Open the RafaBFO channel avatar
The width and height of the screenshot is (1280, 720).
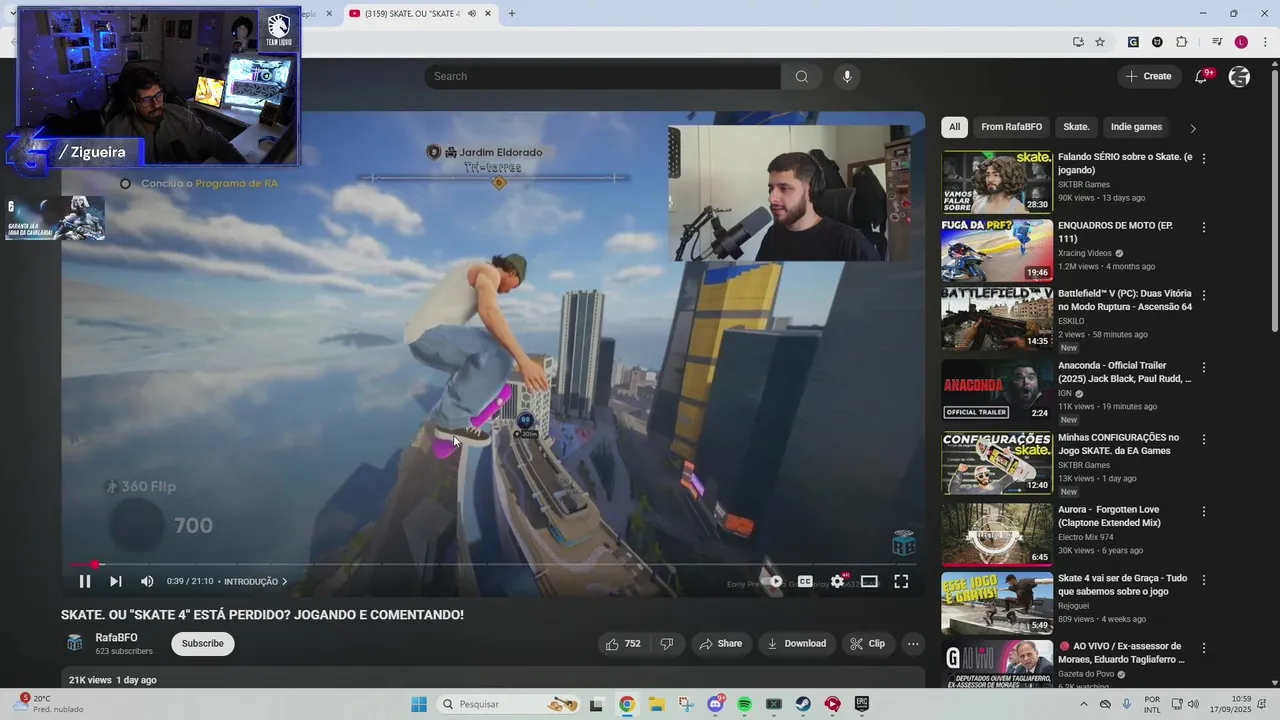(74, 643)
